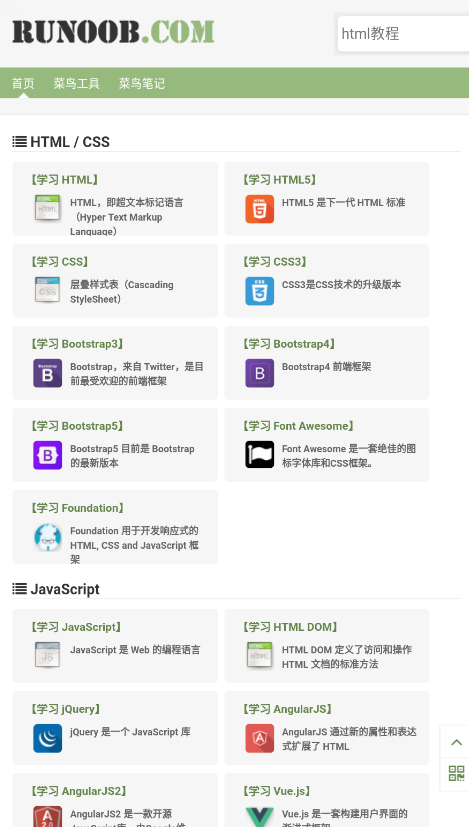
Task: Click the AngularJS red shield icon
Action: (260, 738)
